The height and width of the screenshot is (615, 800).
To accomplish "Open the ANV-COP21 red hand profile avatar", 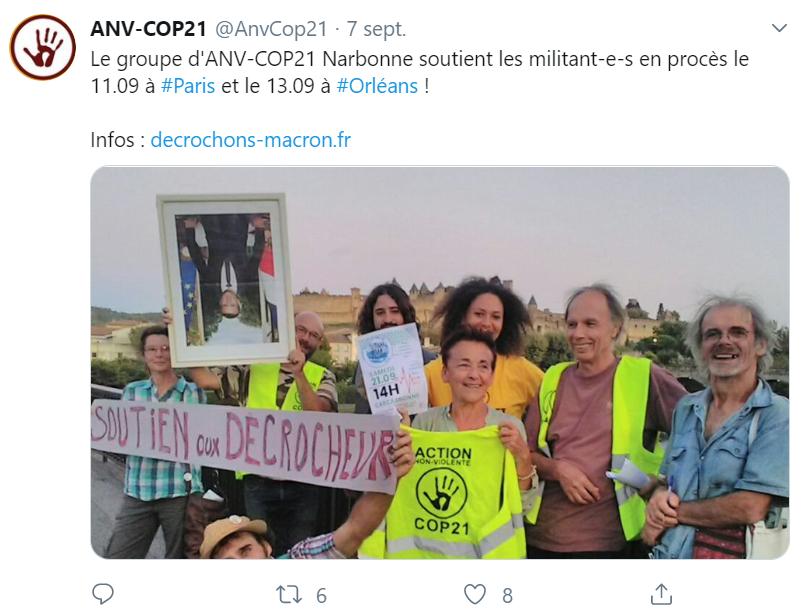I will (43, 47).
